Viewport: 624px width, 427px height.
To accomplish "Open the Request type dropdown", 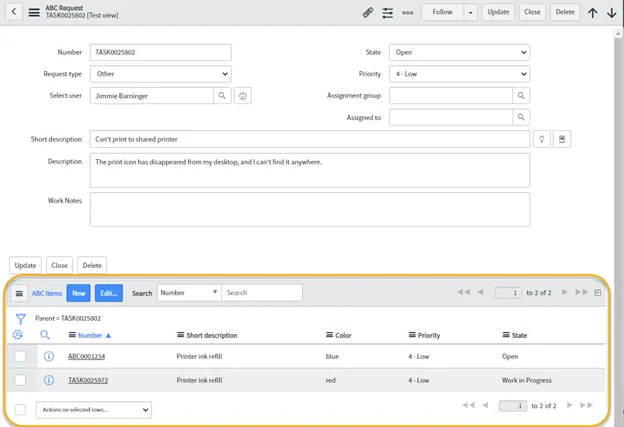I will tap(160, 74).
